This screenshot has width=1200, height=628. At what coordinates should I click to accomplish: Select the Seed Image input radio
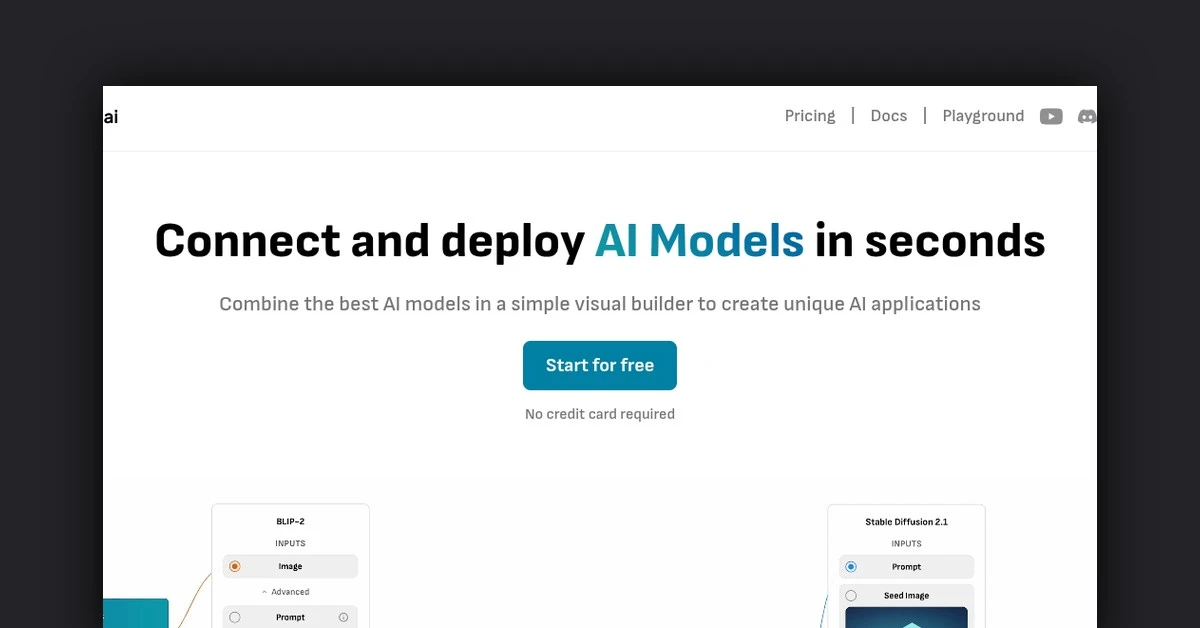pyautogui.click(x=851, y=595)
